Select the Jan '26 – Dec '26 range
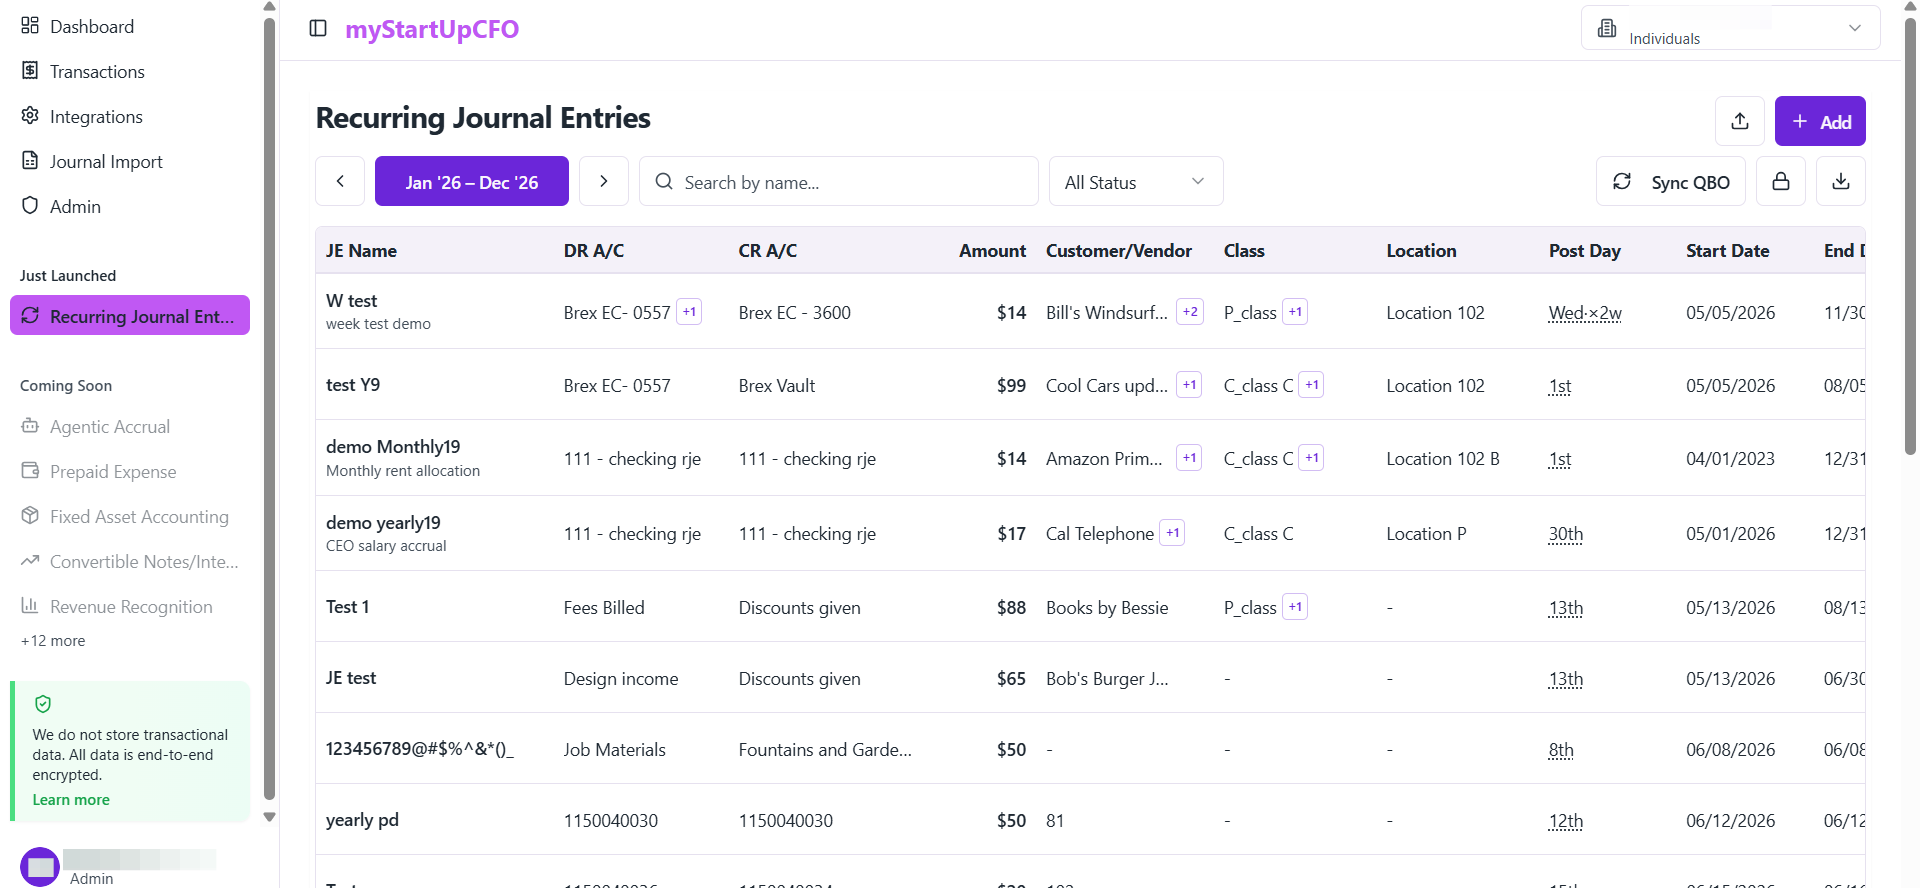 (472, 181)
